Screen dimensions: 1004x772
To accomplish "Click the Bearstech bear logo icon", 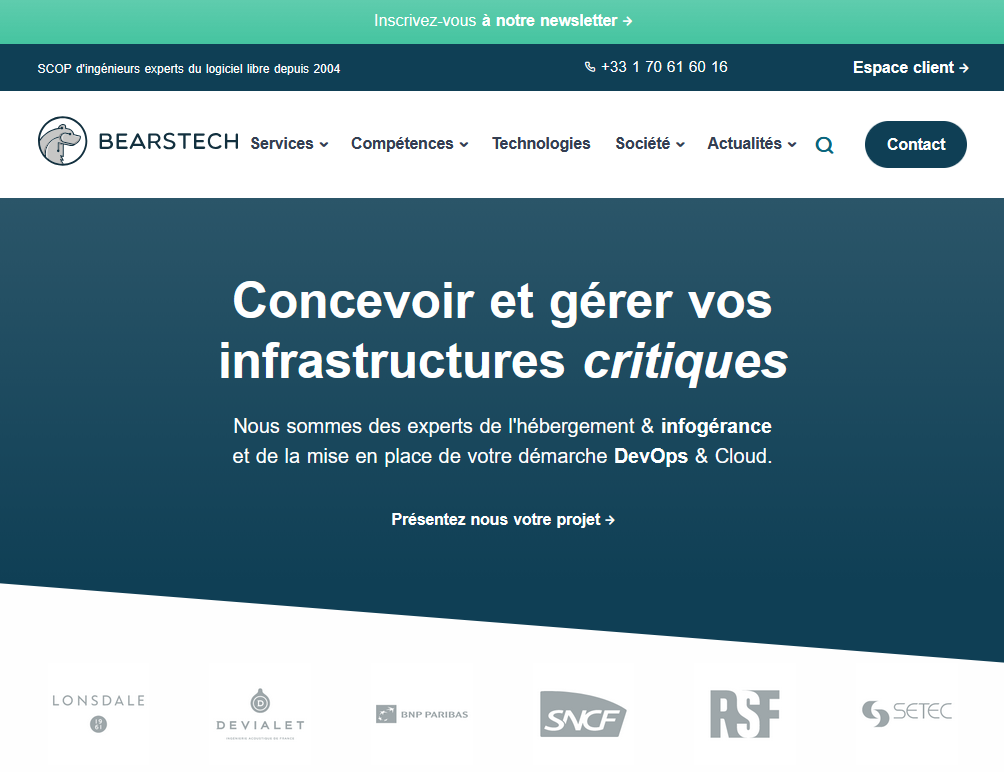I will pos(63,141).
